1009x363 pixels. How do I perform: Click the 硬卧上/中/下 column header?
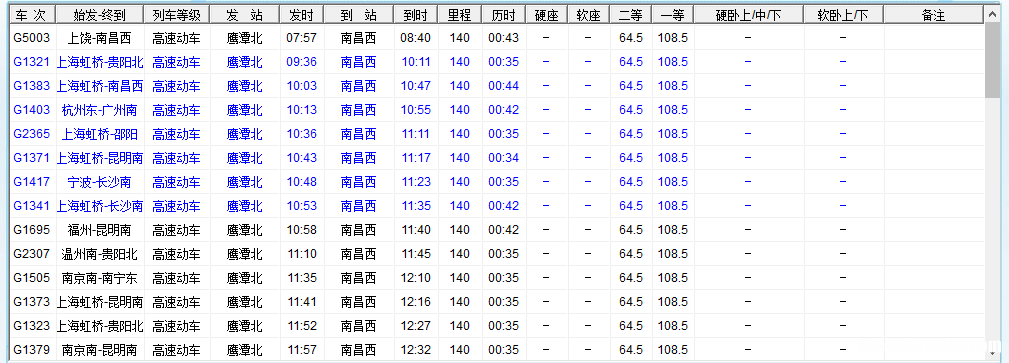pos(748,15)
